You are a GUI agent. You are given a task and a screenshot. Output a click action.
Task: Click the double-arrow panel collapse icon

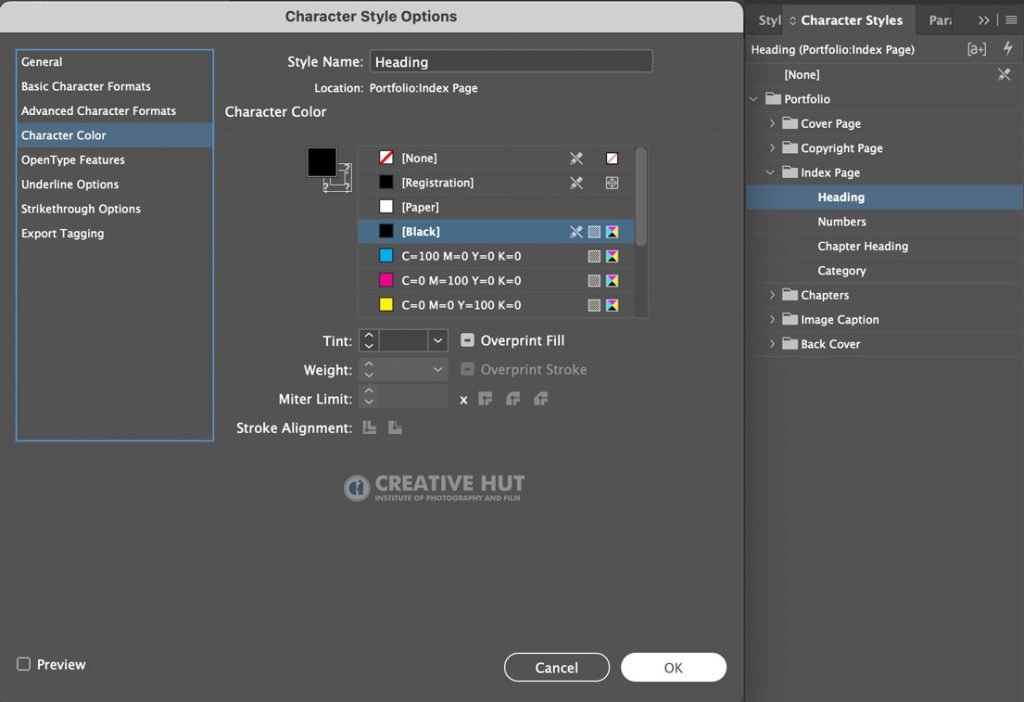(x=984, y=20)
